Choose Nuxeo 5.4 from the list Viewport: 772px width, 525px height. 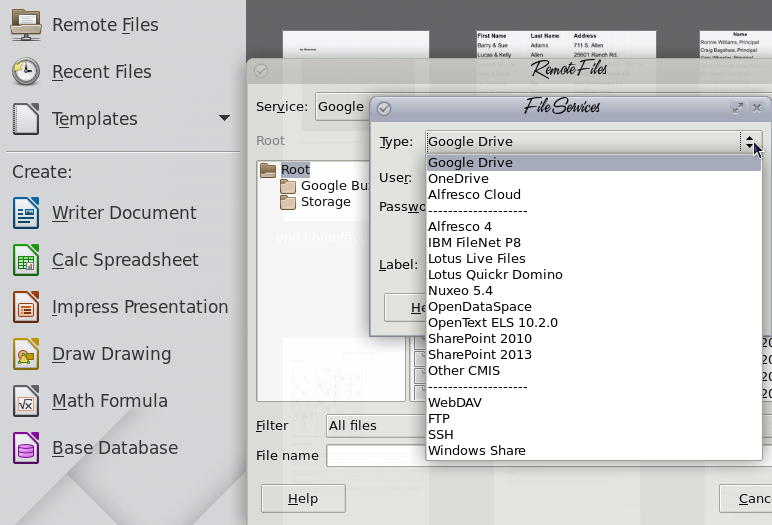(593, 291)
